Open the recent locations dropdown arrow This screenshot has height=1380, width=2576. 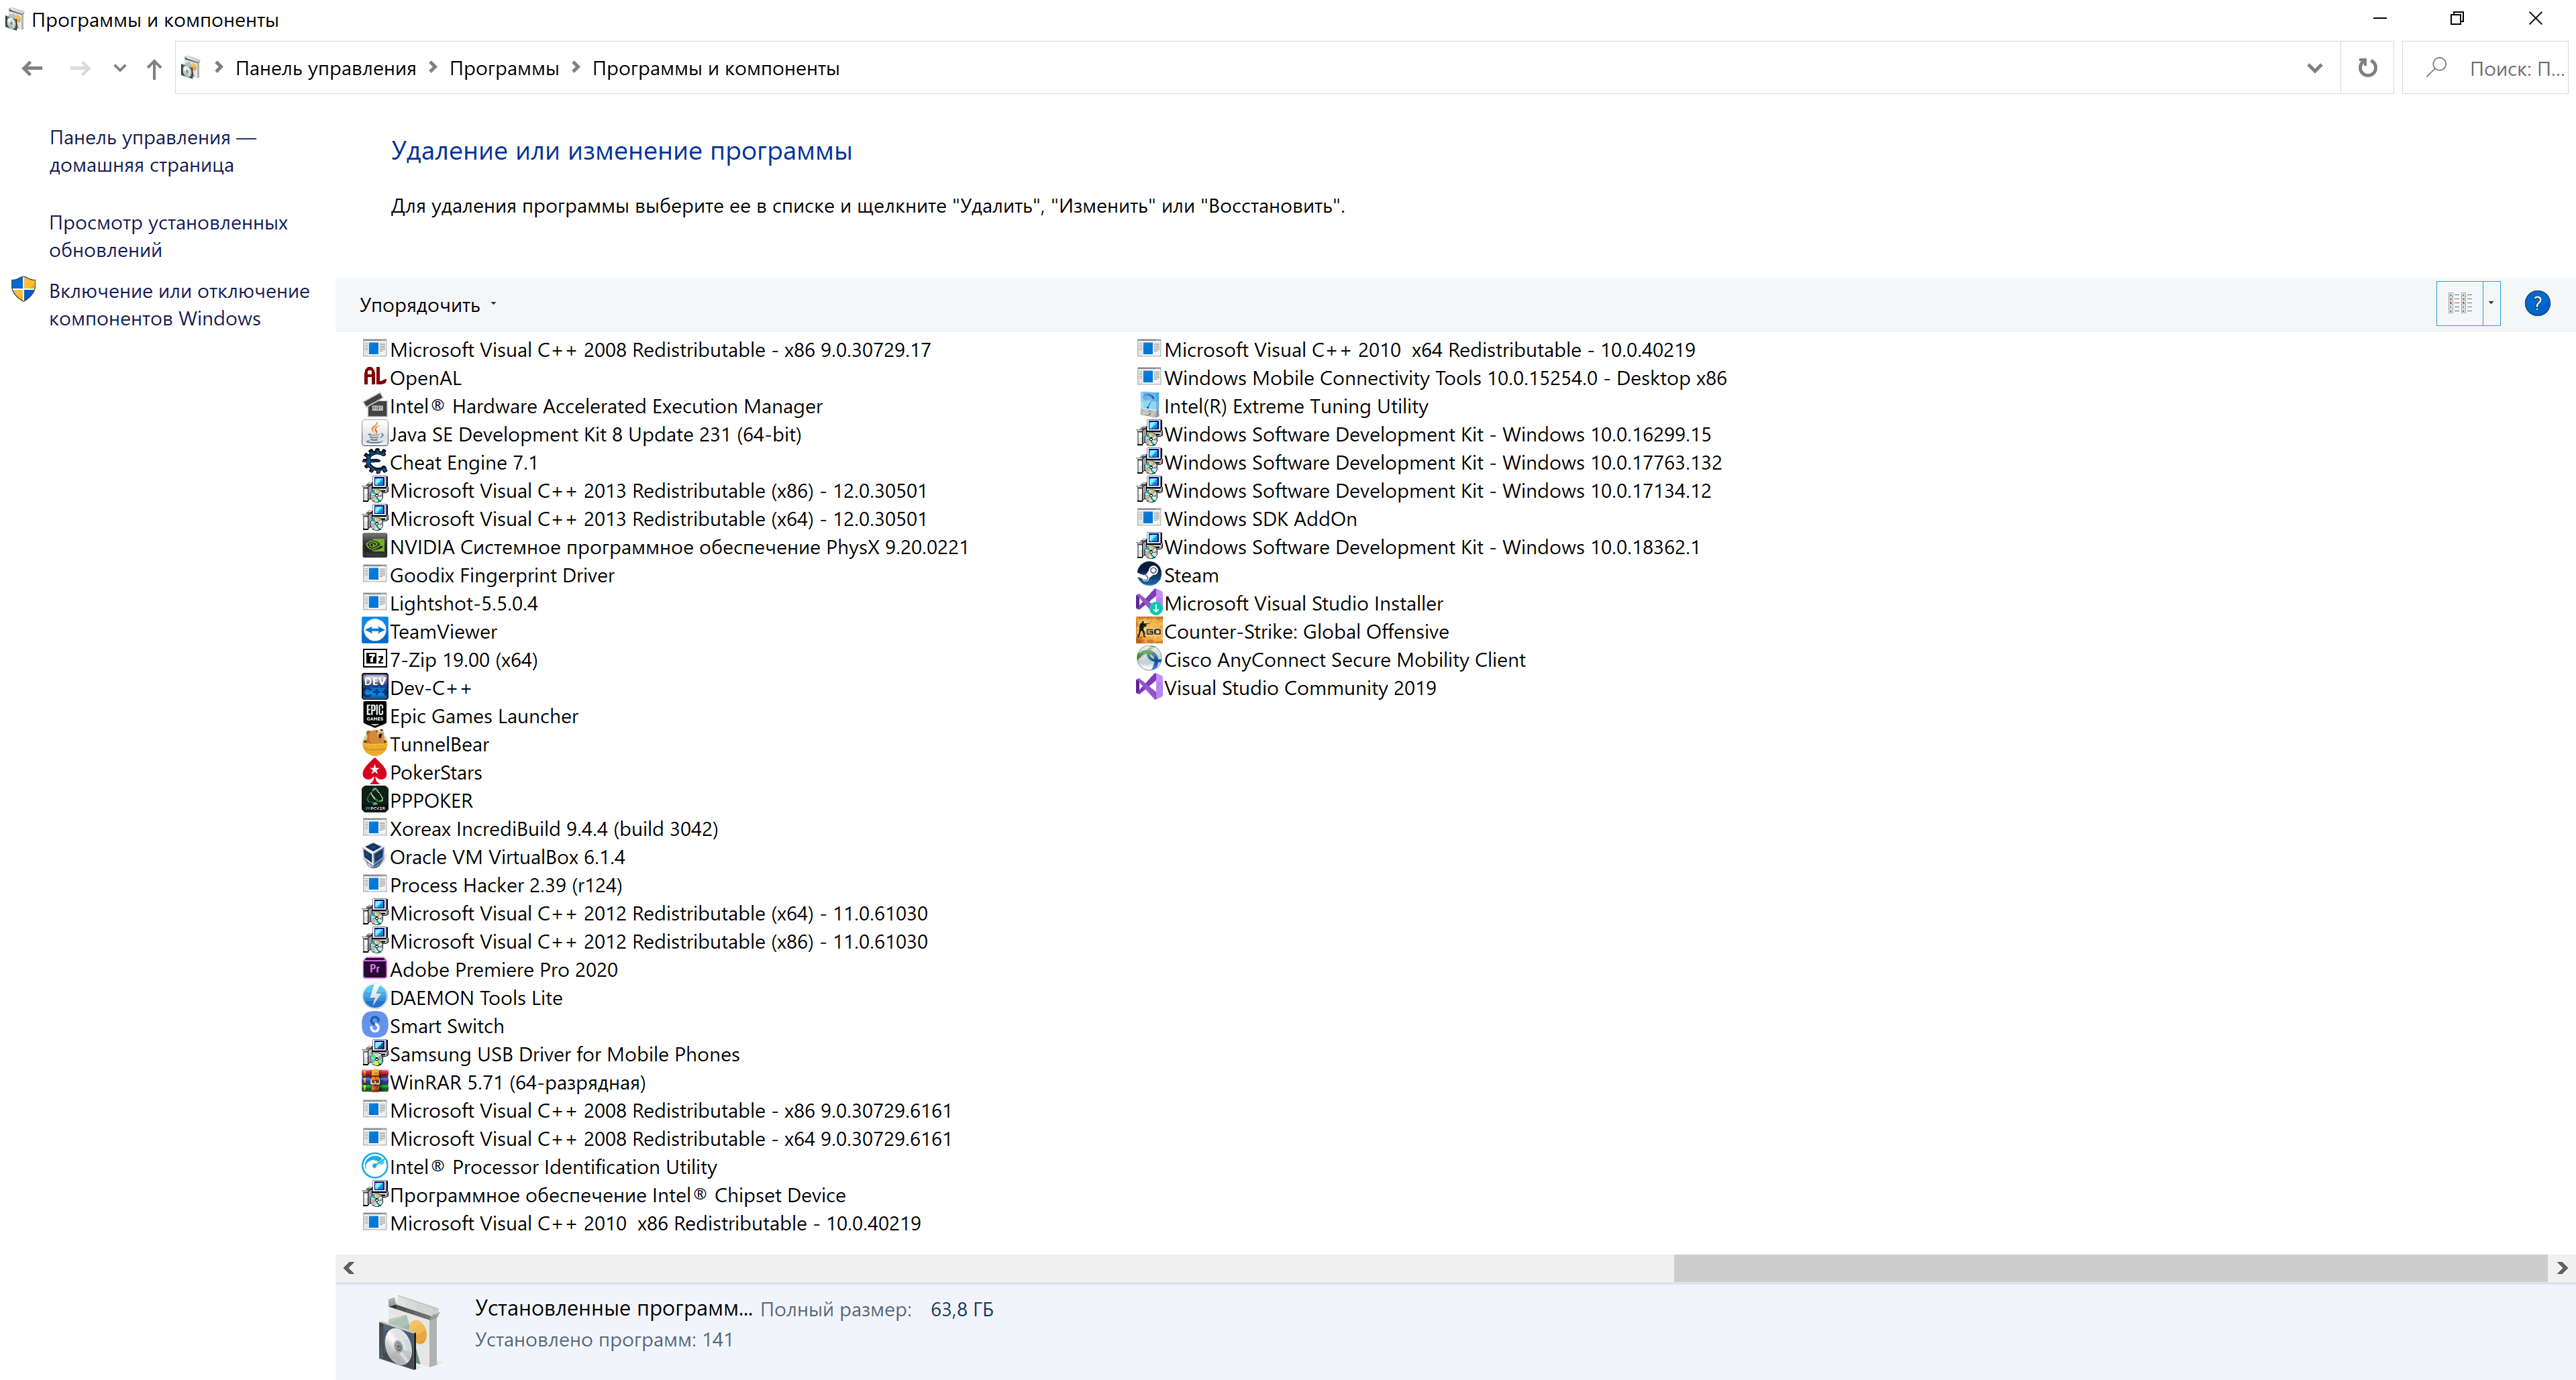(119, 68)
